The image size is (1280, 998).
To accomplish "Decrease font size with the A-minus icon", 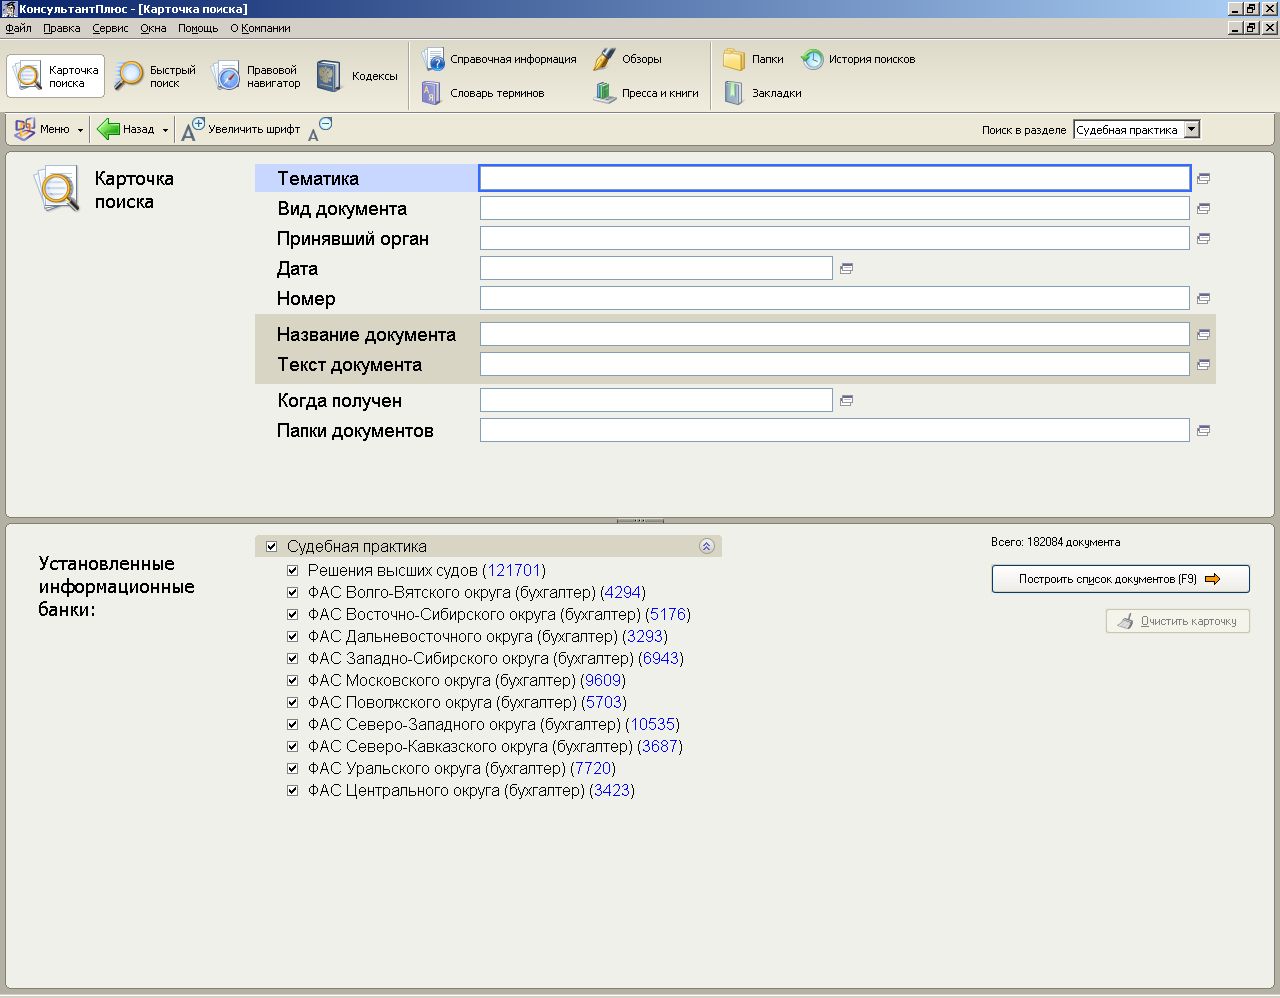I will tap(320, 129).
